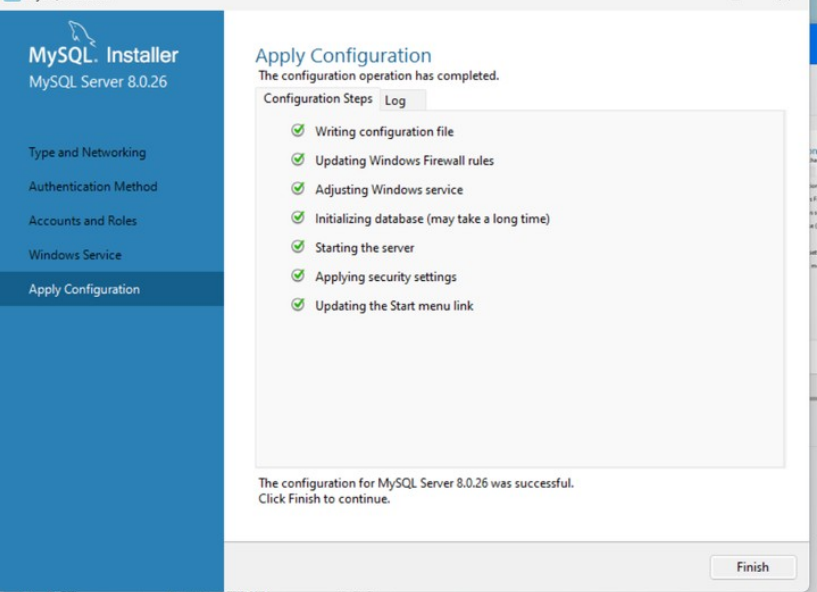Screen dimensions: 817x592
Task: Select Apply Configuration sidebar step
Action: [x=112, y=289]
